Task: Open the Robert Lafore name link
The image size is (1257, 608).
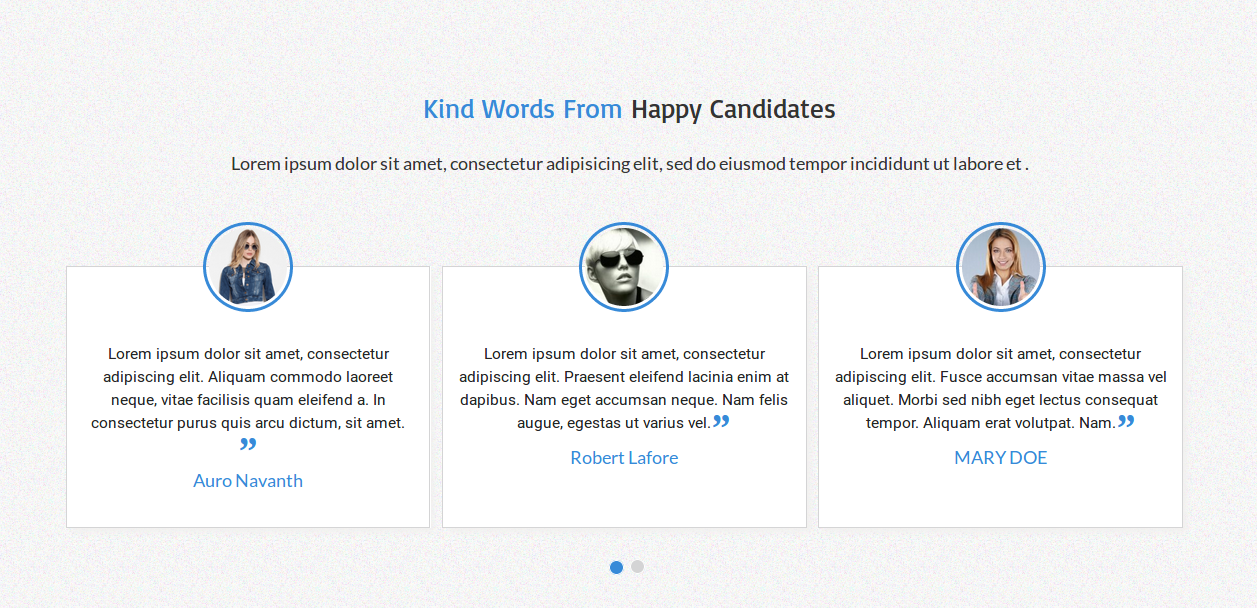Action: click(x=624, y=458)
